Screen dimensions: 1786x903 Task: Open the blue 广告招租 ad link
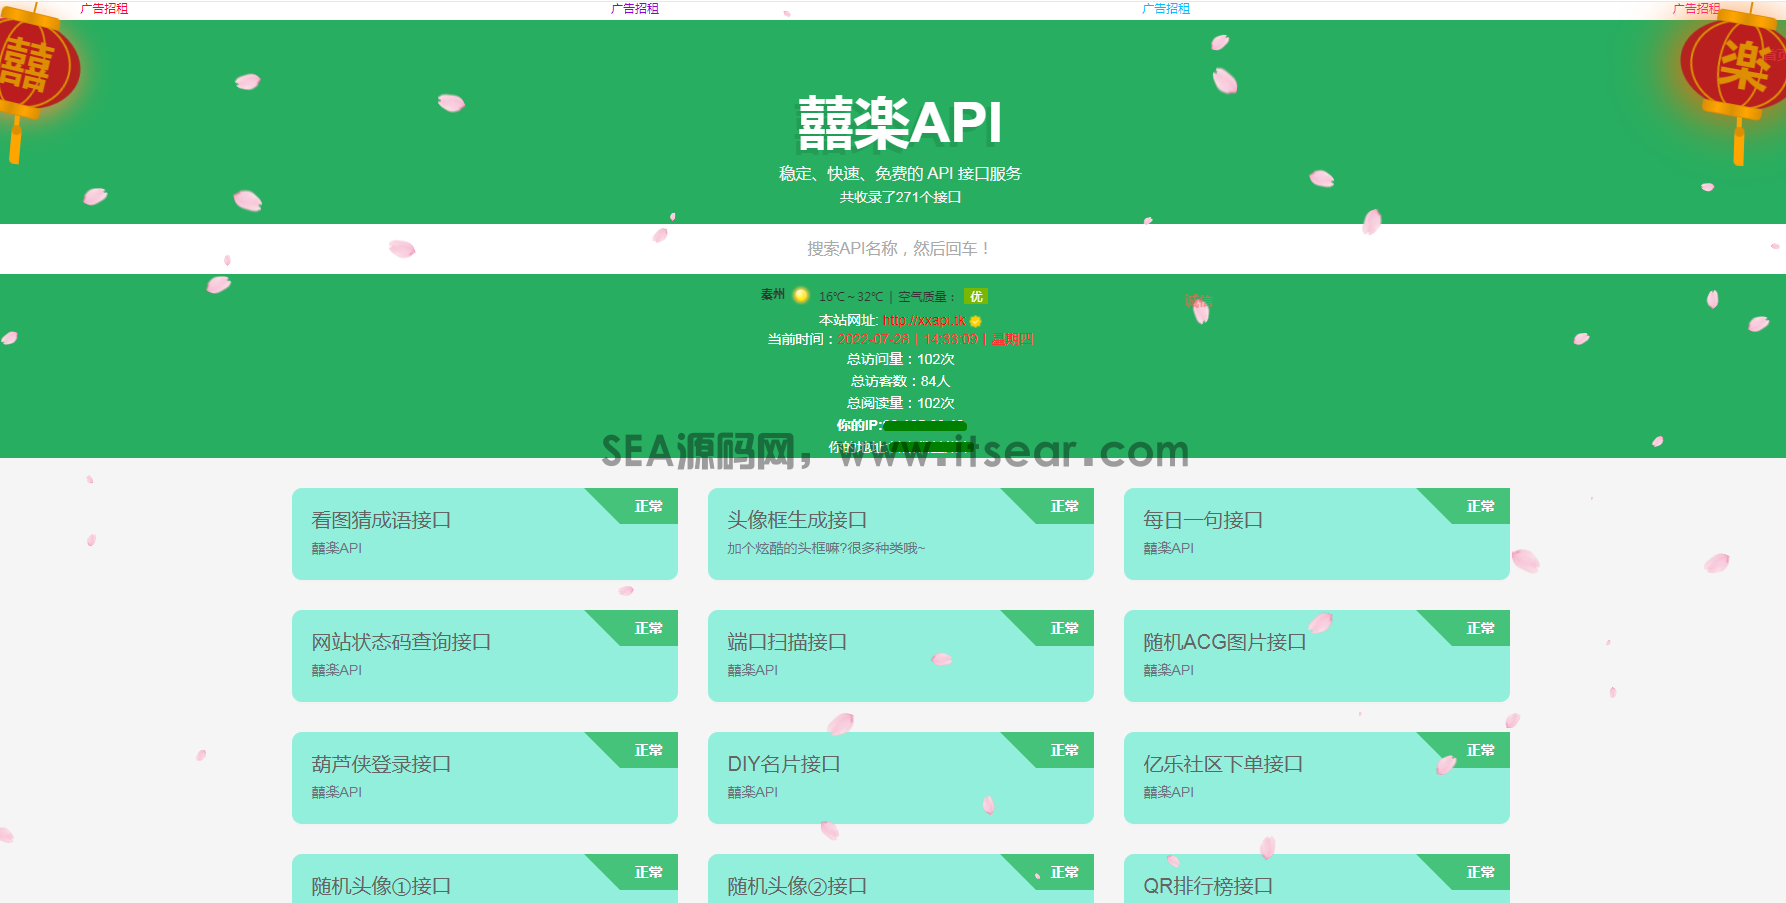[1166, 8]
